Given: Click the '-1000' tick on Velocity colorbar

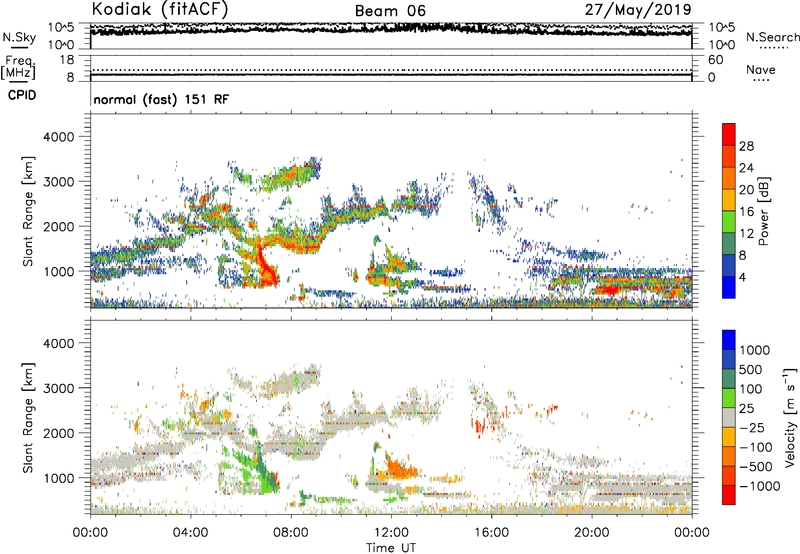Looking at the screenshot, I should [x=759, y=486].
